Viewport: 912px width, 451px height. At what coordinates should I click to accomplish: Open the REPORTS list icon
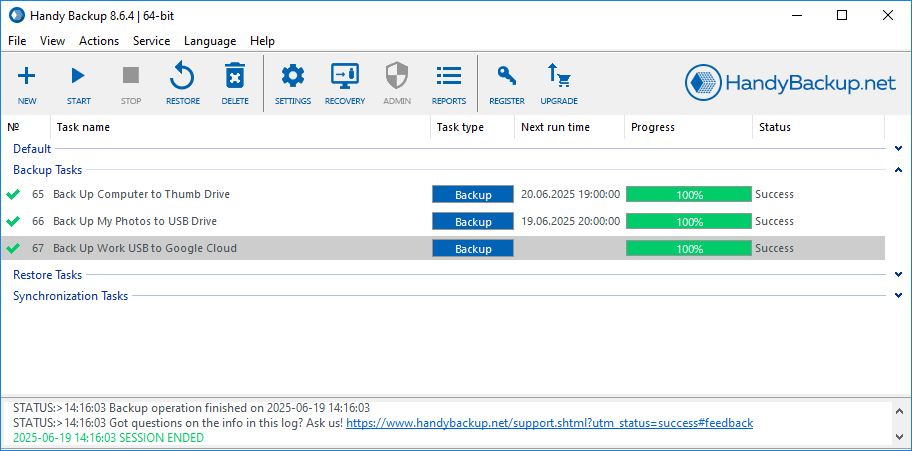click(448, 76)
